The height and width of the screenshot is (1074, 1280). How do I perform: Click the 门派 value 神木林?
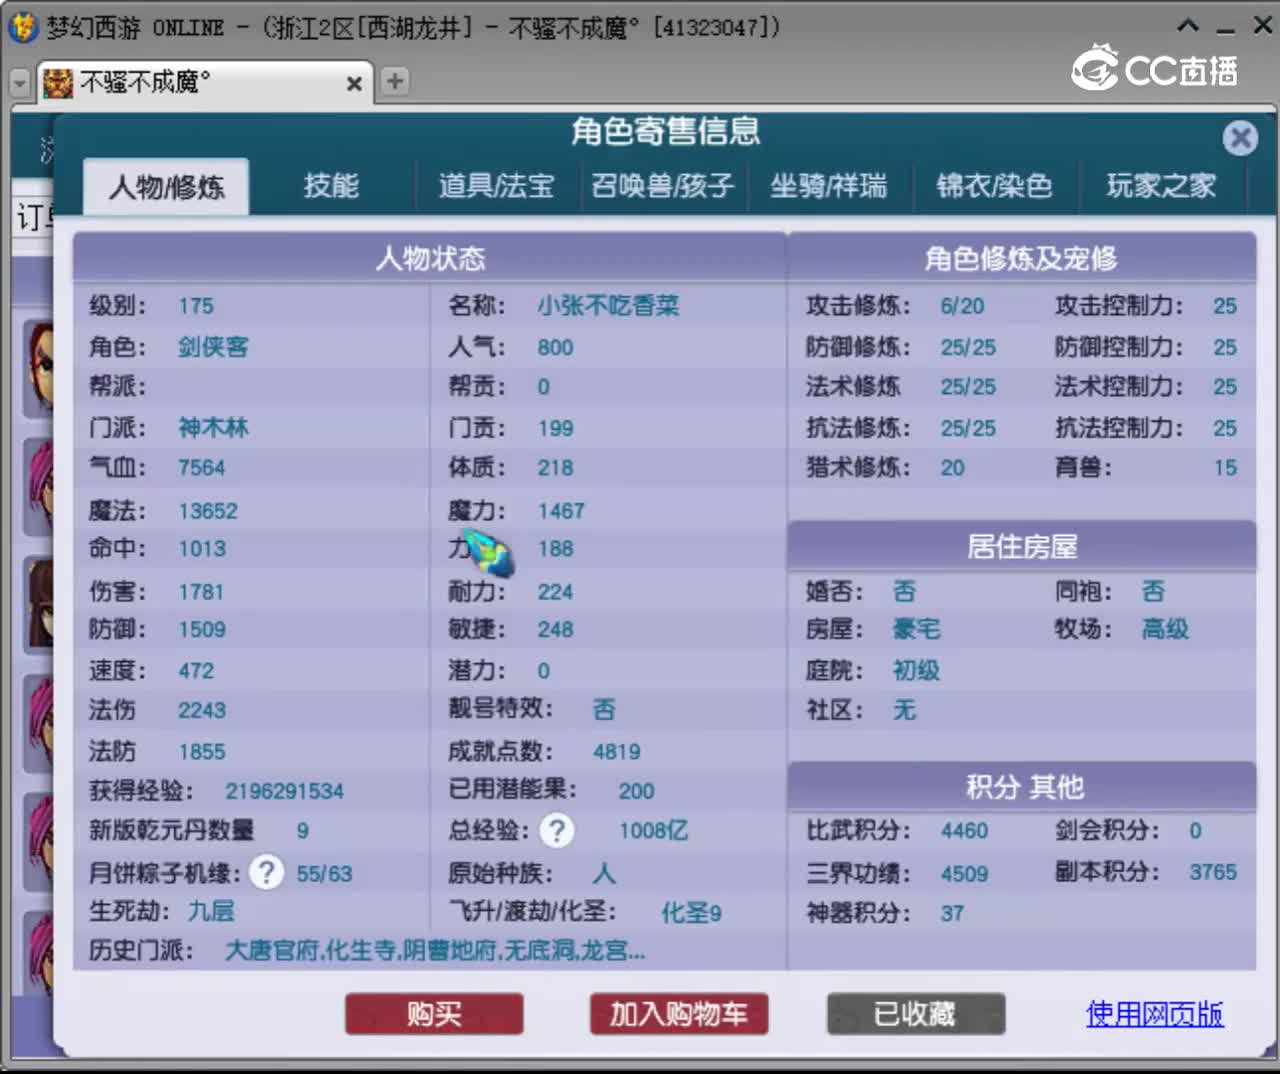tap(213, 428)
